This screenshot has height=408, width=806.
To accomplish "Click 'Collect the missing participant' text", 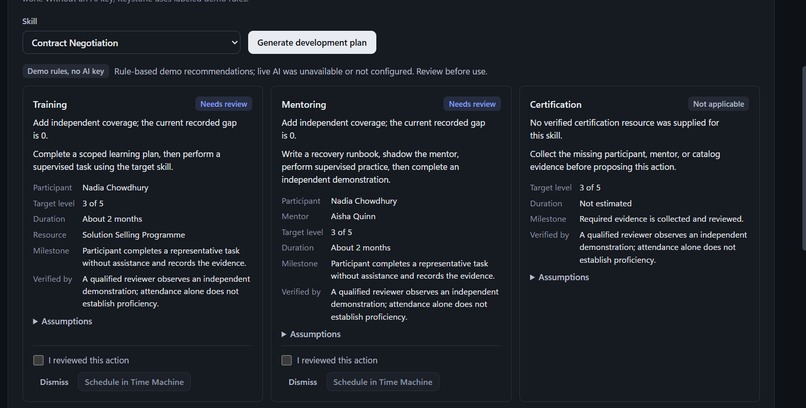I will point(625,160).
